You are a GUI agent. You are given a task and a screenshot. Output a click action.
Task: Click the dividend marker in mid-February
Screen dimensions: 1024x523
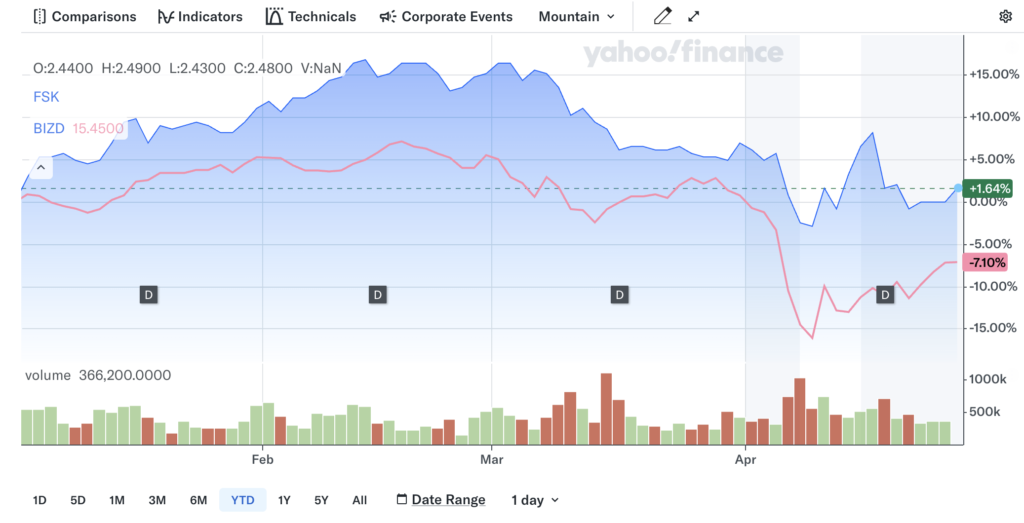click(x=377, y=295)
